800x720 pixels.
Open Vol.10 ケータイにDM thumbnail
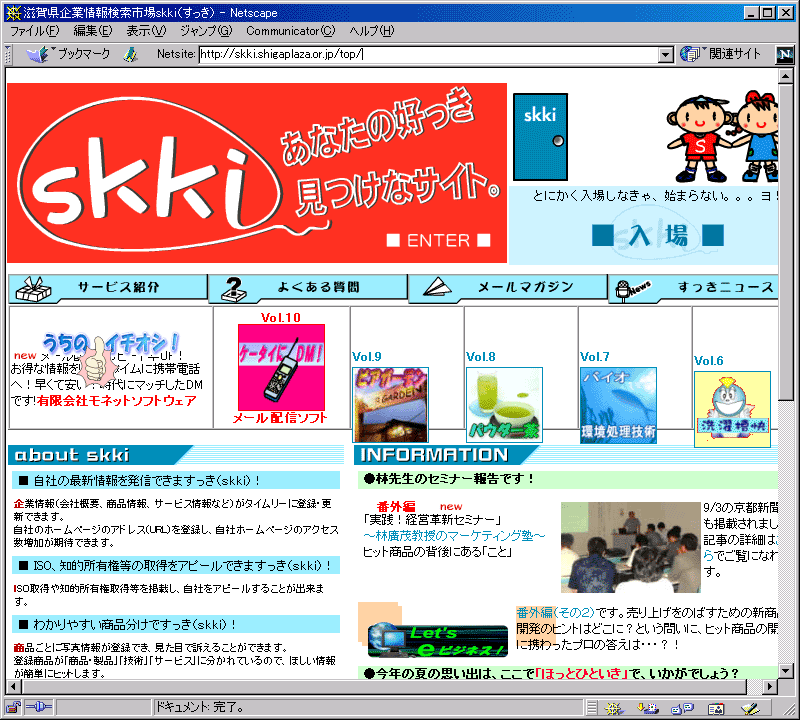click(x=282, y=367)
